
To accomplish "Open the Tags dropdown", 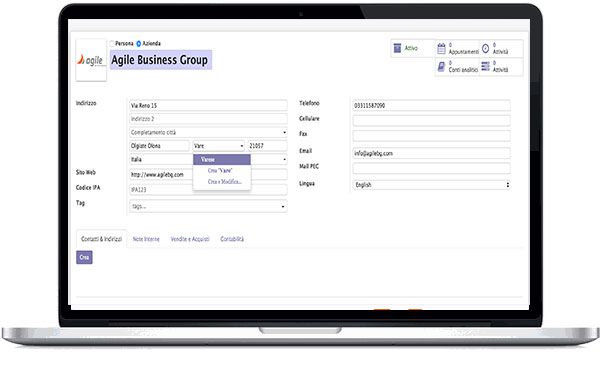I will coord(208,206).
